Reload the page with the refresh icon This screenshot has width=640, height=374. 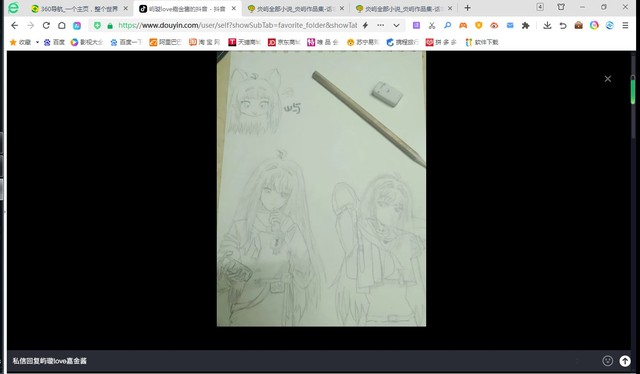click(x=46, y=25)
